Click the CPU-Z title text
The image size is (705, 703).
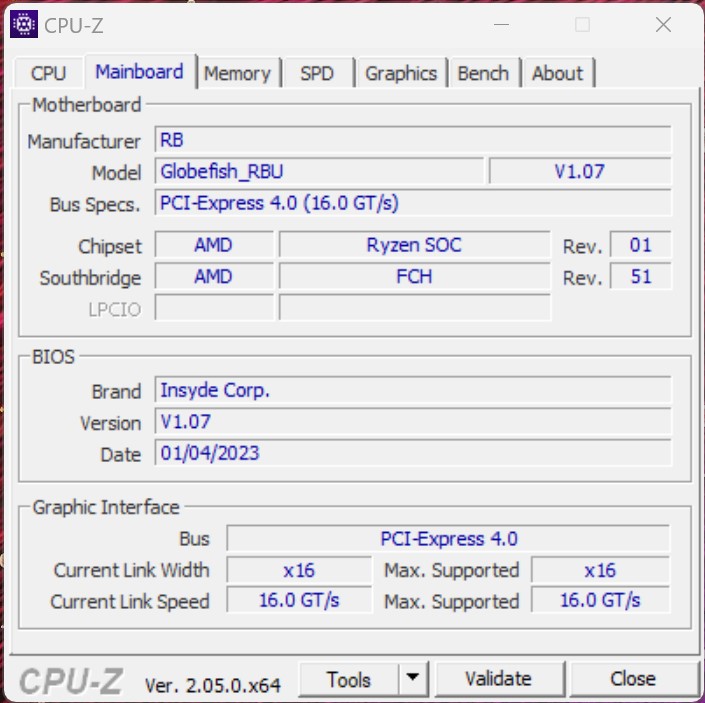click(74, 26)
